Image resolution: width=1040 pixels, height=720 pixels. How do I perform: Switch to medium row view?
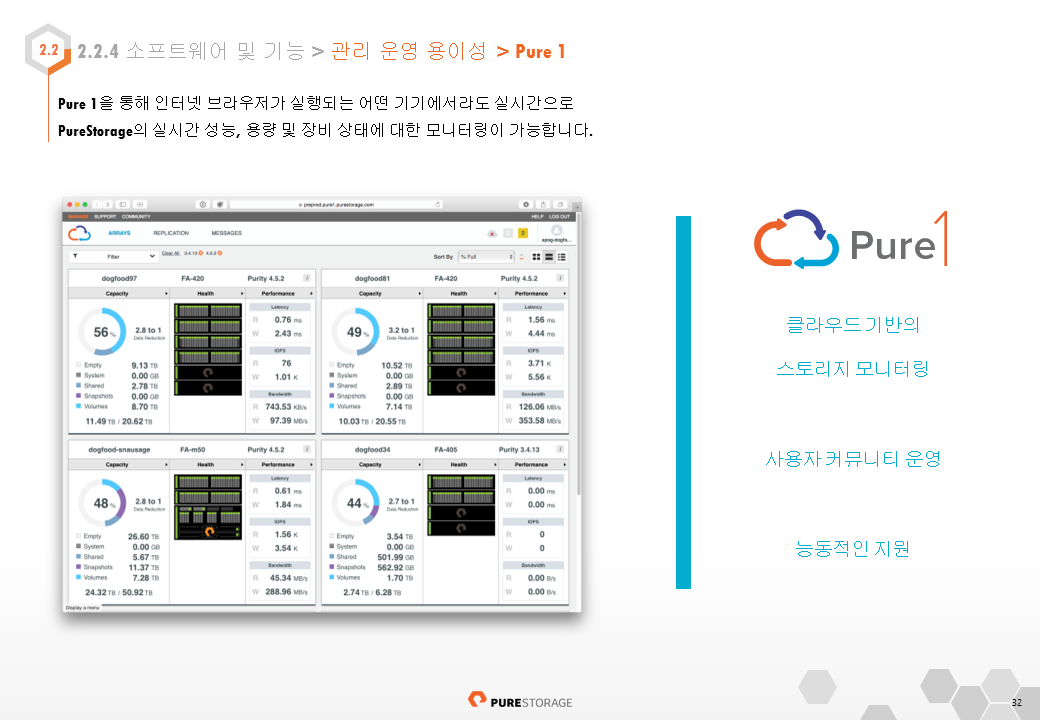pyautogui.click(x=549, y=257)
